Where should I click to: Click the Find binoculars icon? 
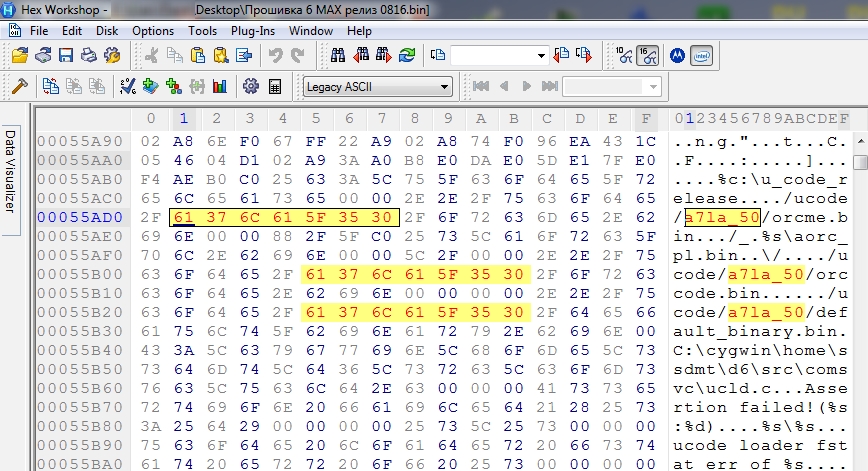(337, 56)
